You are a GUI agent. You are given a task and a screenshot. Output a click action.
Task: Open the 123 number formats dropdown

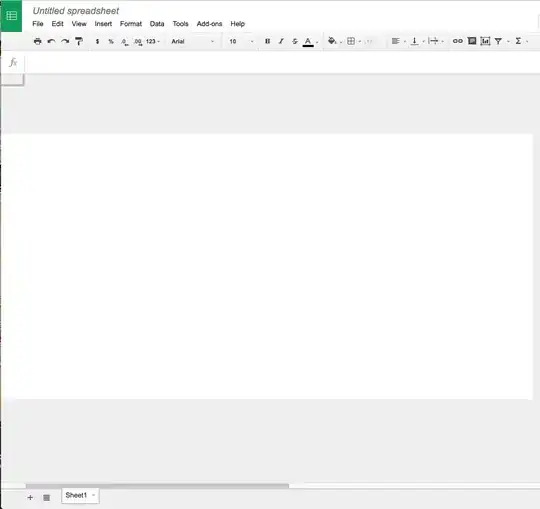tap(153, 41)
